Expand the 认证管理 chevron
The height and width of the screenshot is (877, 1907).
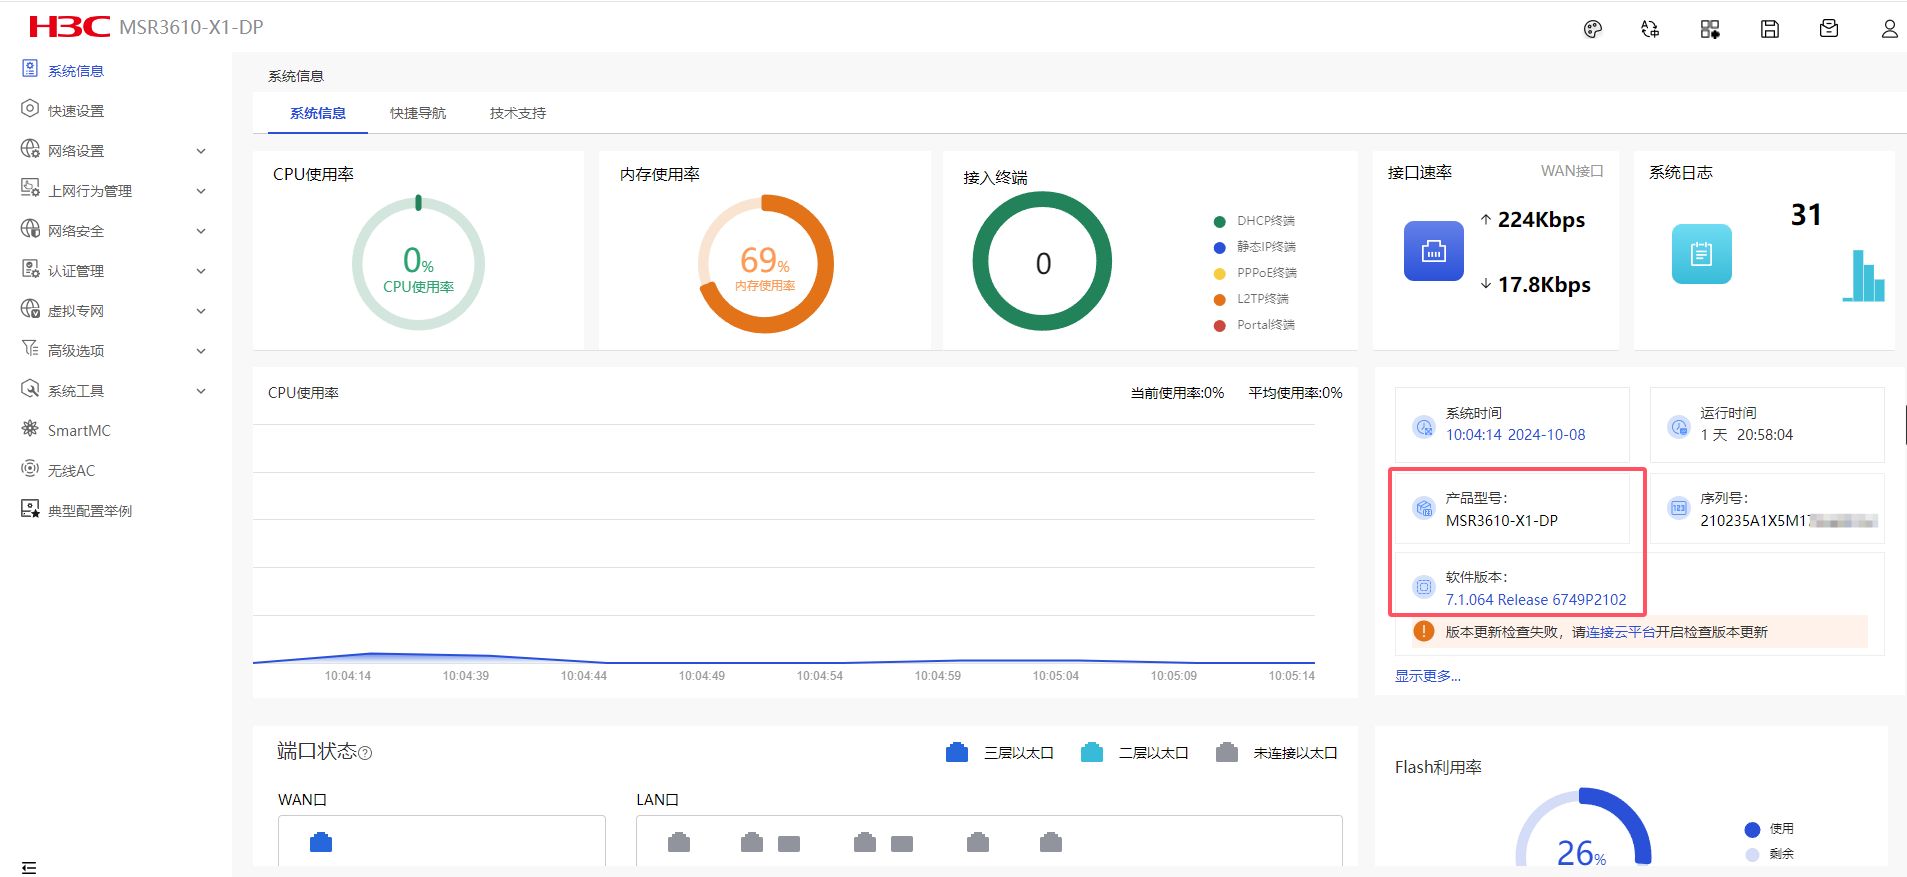(201, 271)
